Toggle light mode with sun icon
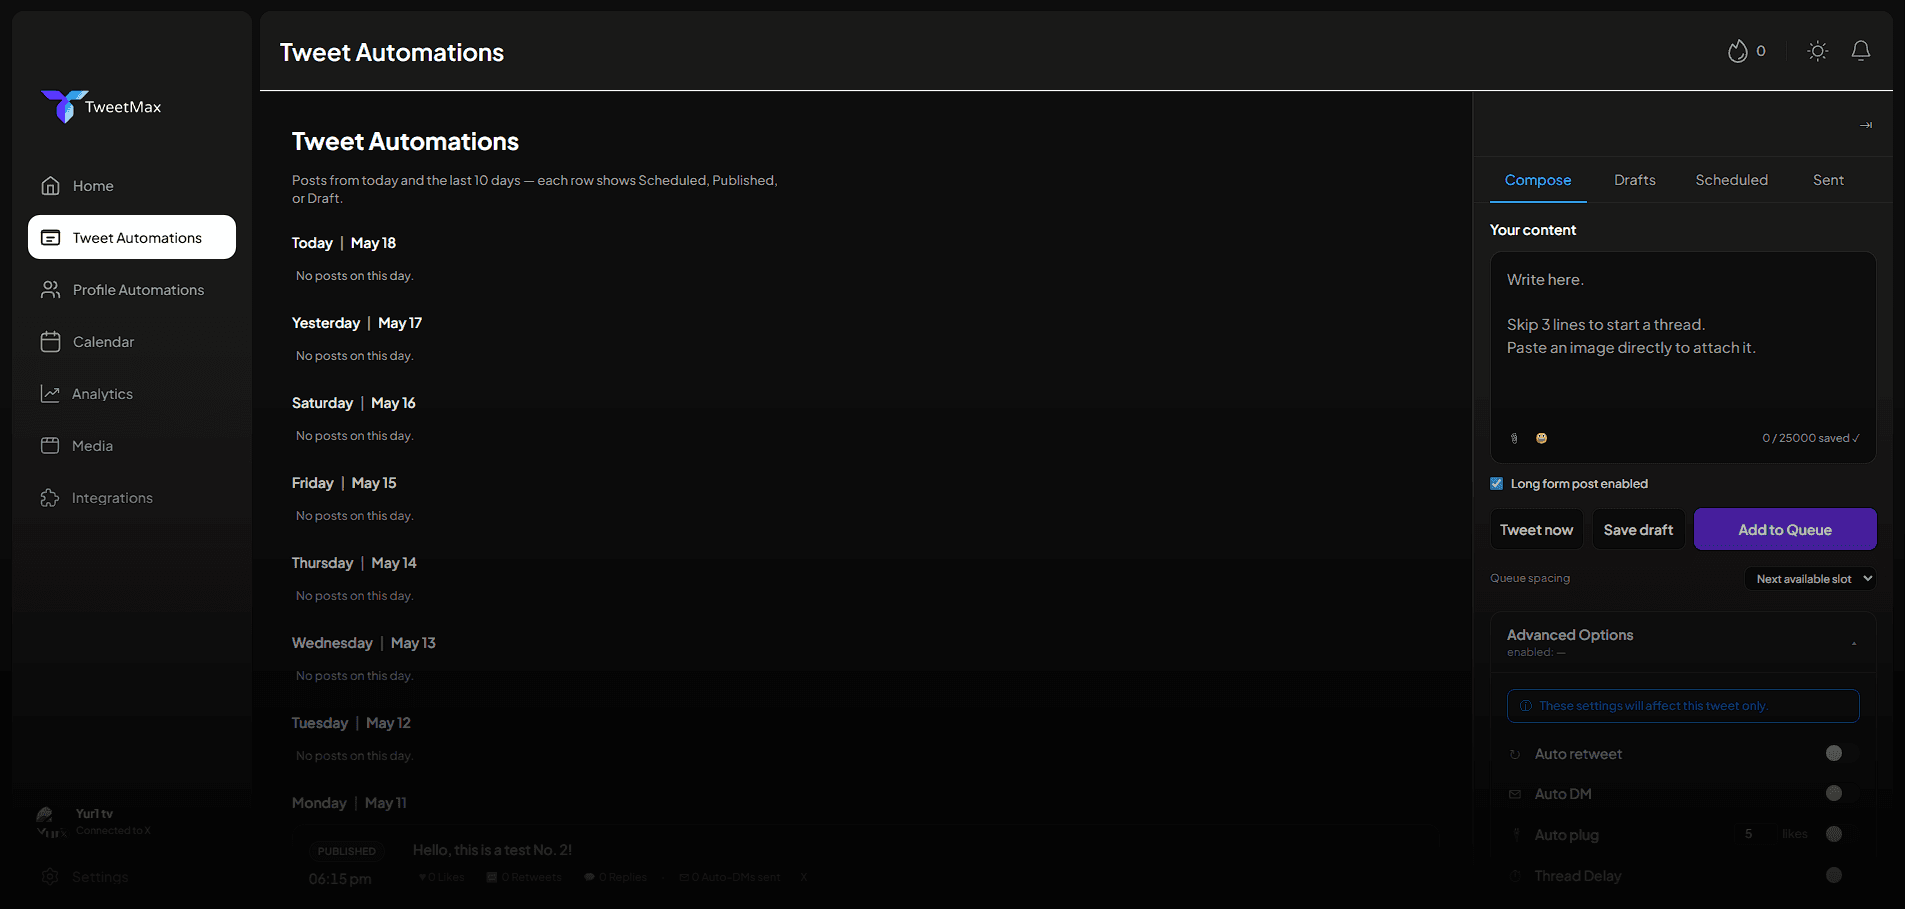The image size is (1905, 909). click(1818, 51)
